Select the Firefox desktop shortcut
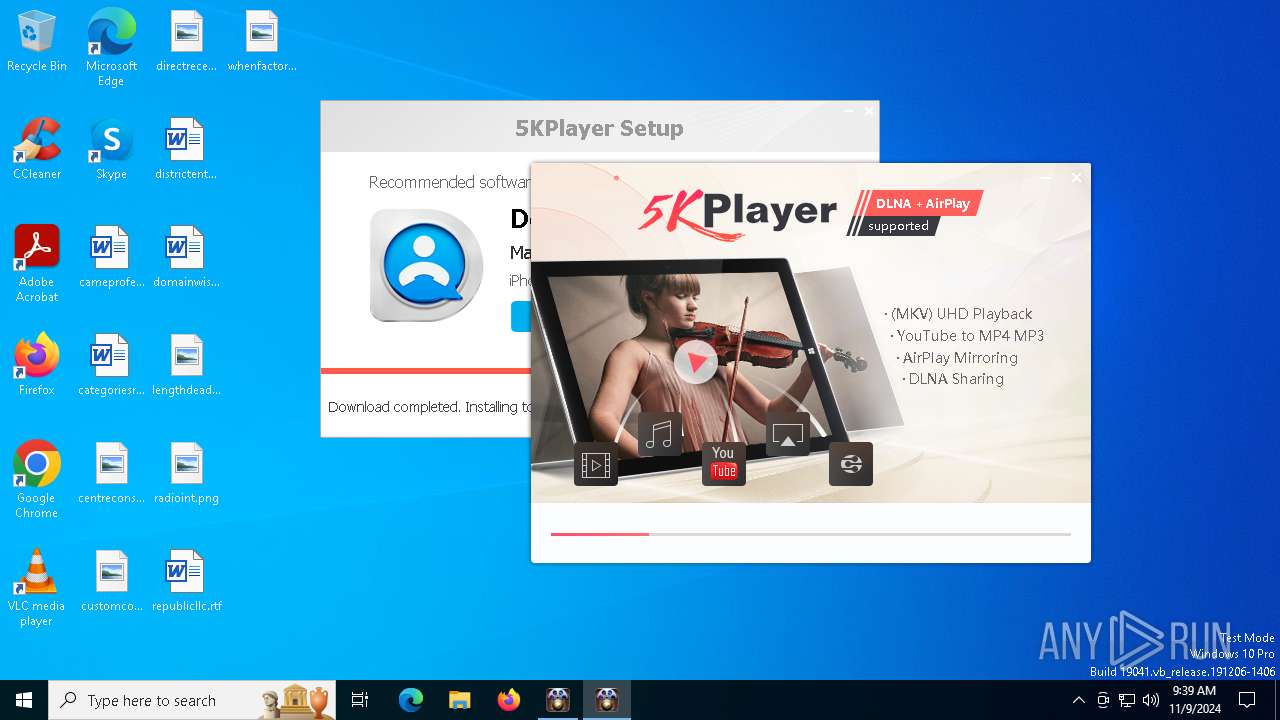Screen dimensions: 1280x720 tap(37, 365)
